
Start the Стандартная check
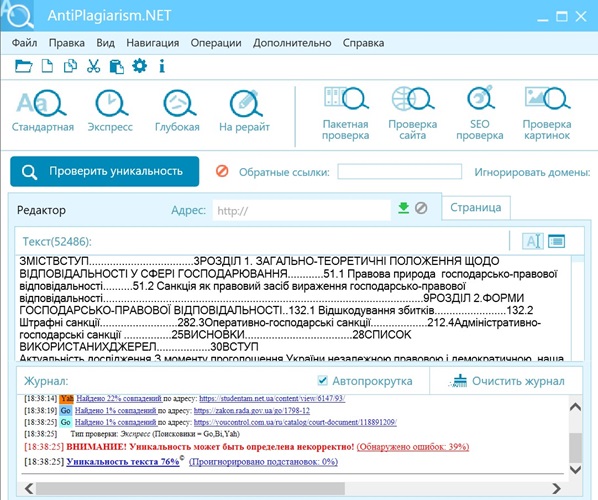point(43,111)
